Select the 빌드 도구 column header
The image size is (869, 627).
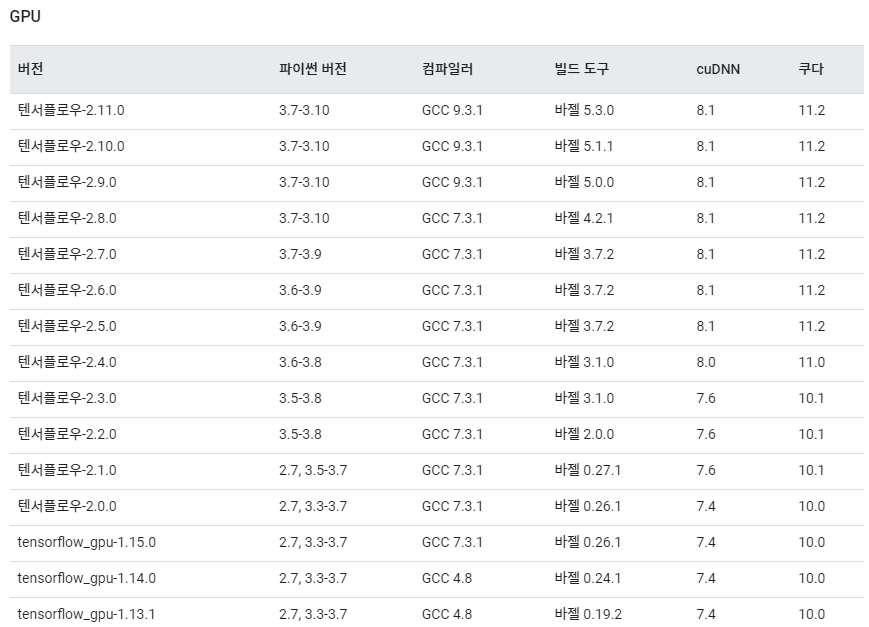[x=581, y=69]
